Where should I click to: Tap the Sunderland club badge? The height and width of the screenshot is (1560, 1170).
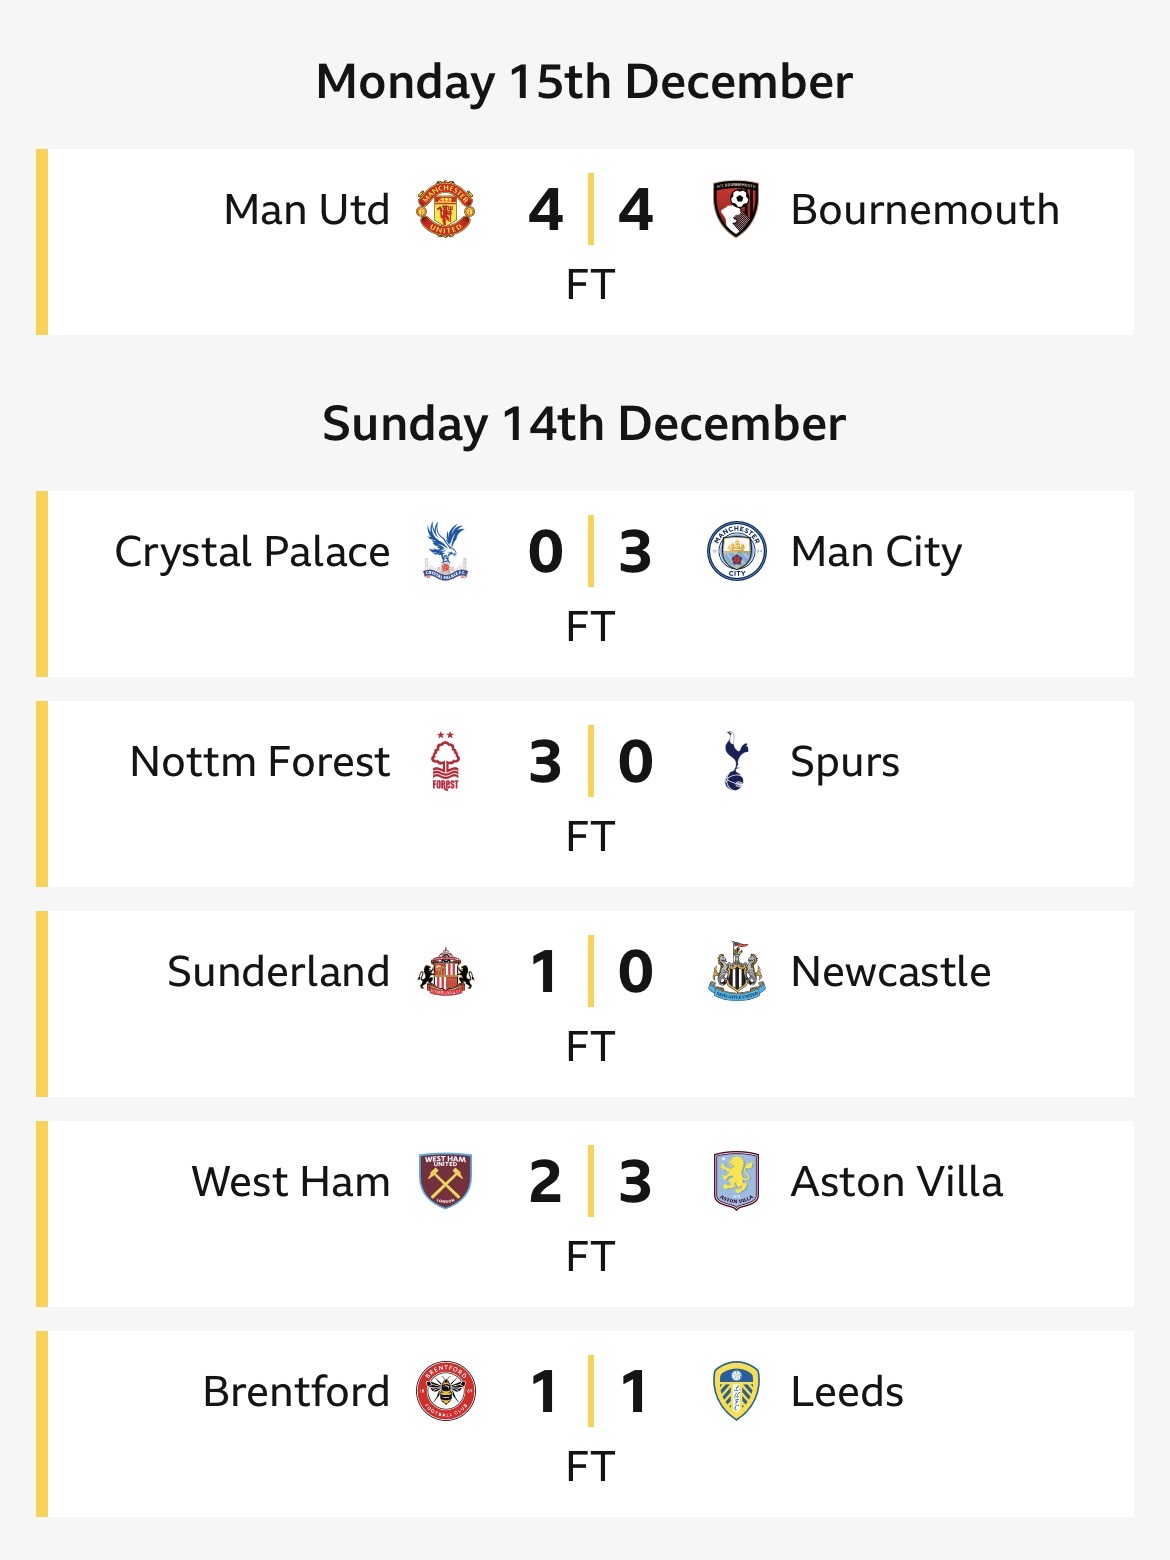(x=445, y=972)
